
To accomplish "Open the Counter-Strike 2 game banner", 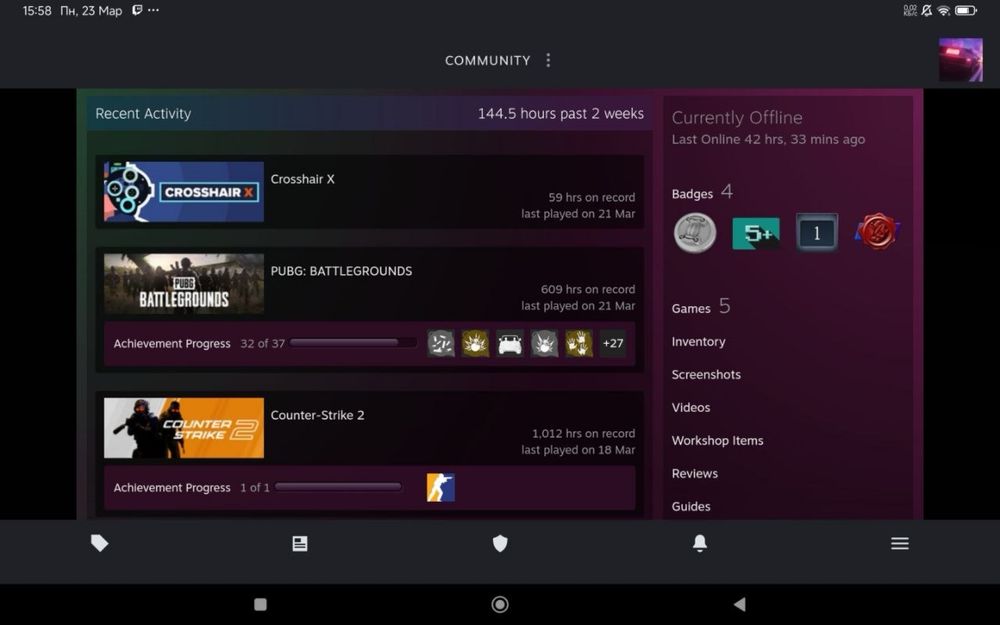I will [x=184, y=428].
